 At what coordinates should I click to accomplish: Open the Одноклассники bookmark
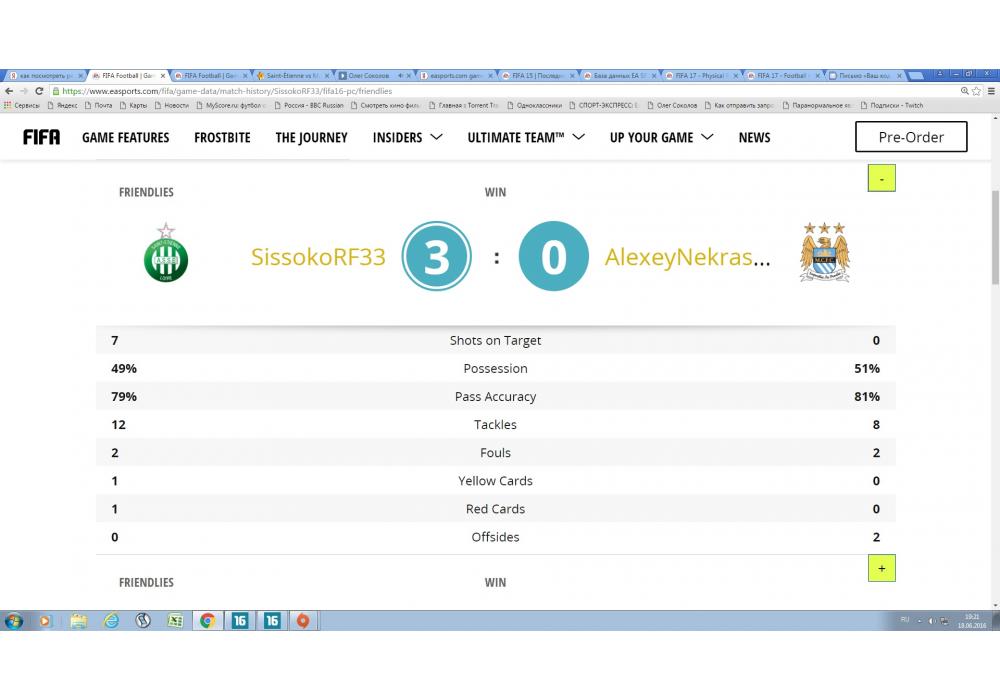(x=534, y=105)
